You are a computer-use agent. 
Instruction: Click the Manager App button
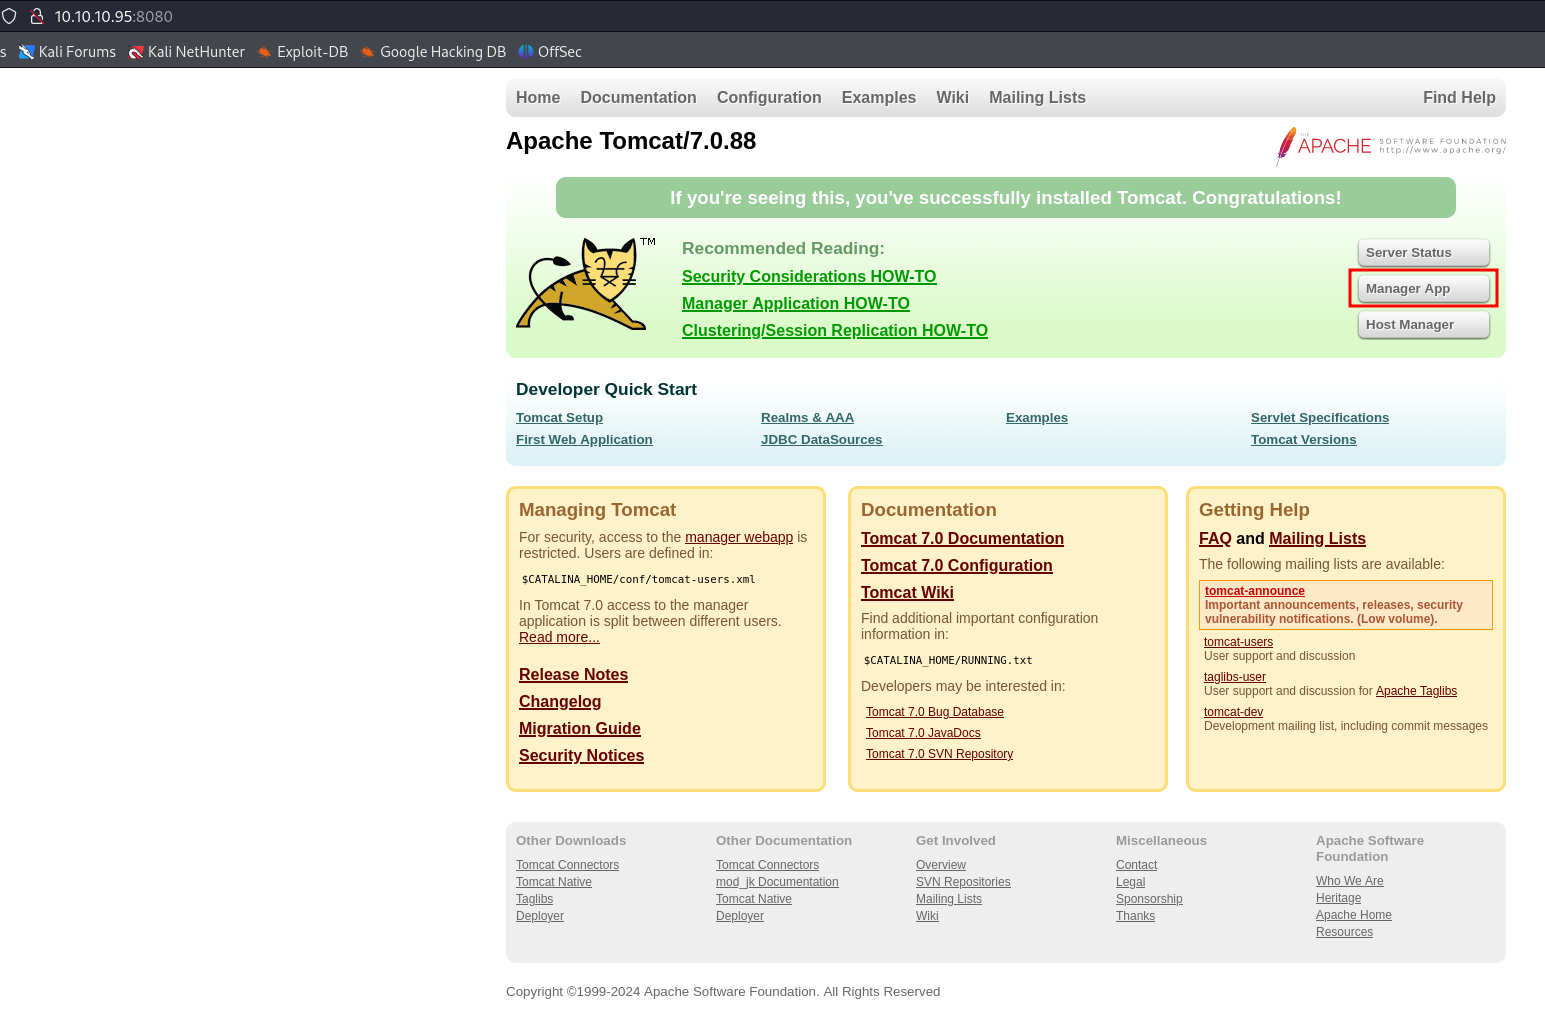[1423, 289]
